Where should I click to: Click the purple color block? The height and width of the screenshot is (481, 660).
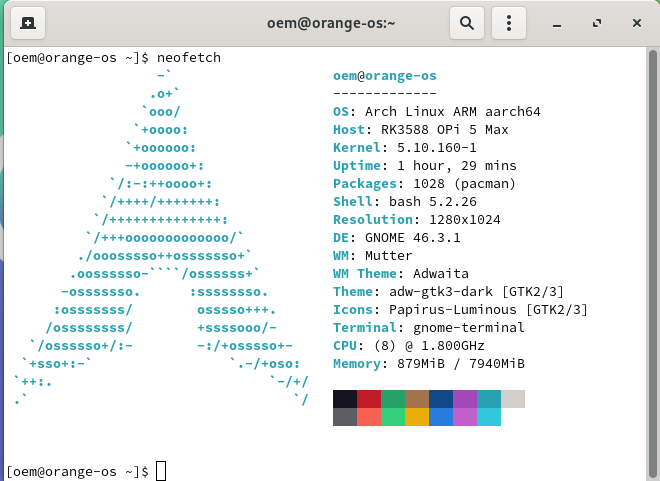(x=465, y=399)
